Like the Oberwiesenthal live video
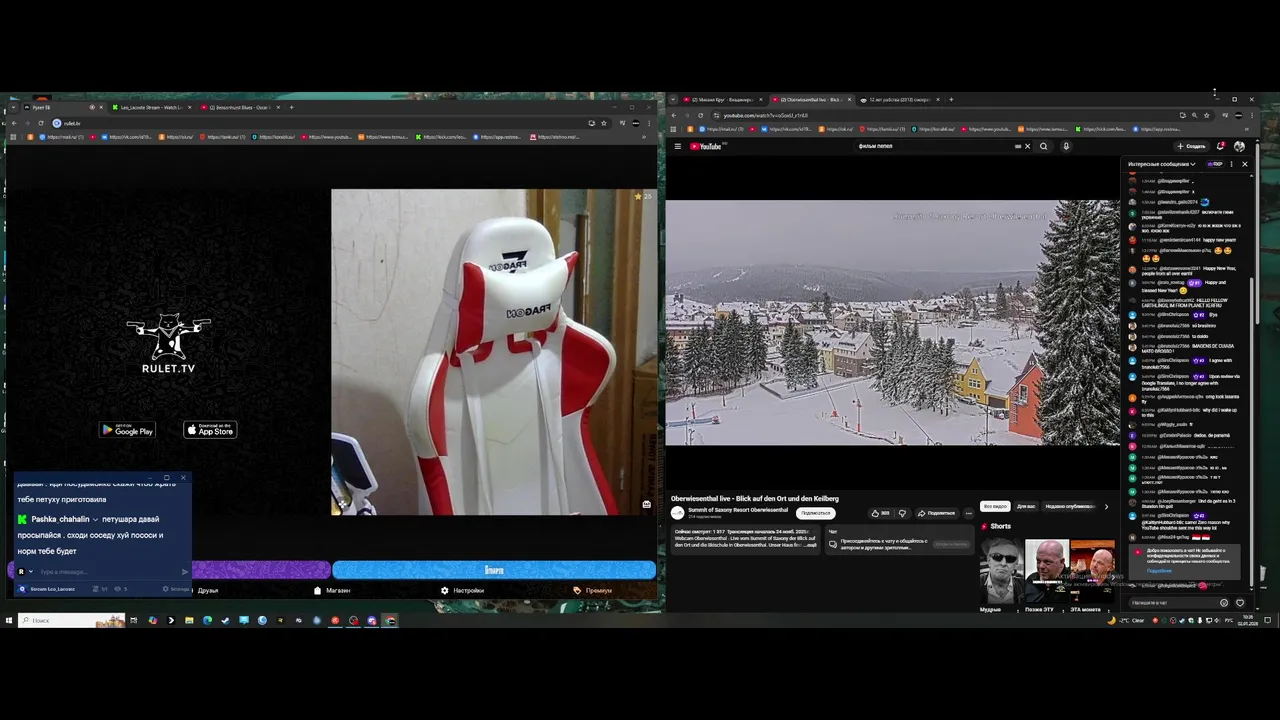This screenshot has height=720, width=1280. [x=880, y=513]
